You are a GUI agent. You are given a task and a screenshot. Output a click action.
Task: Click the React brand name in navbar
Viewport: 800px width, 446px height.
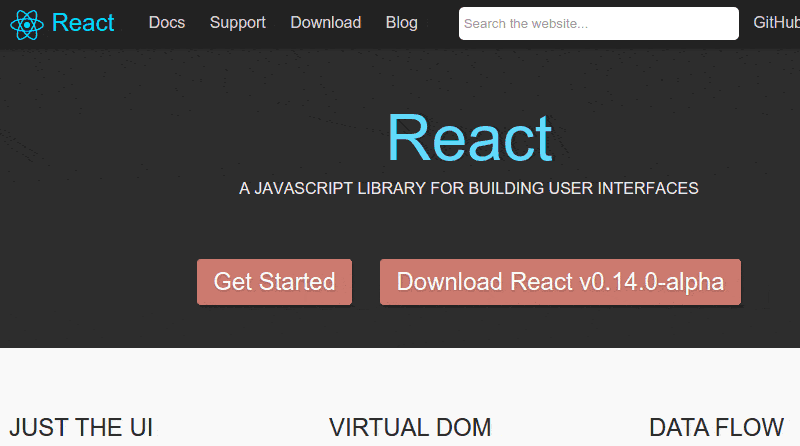coord(83,22)
